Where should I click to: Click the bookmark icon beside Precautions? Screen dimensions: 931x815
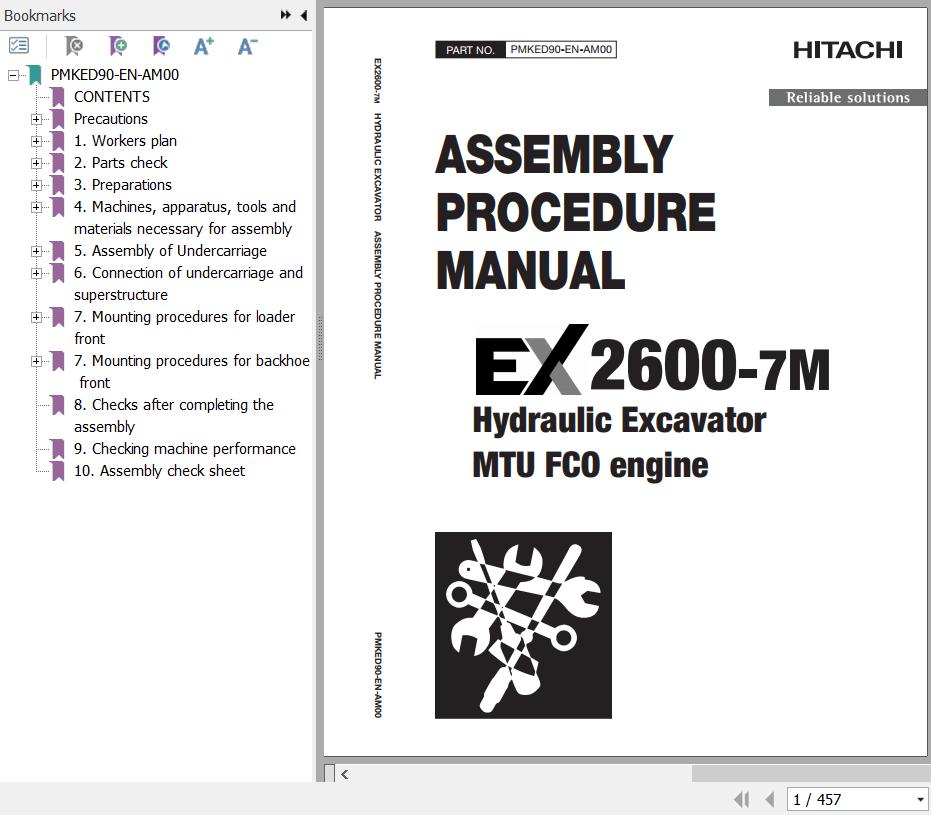(x=58, y=119)
